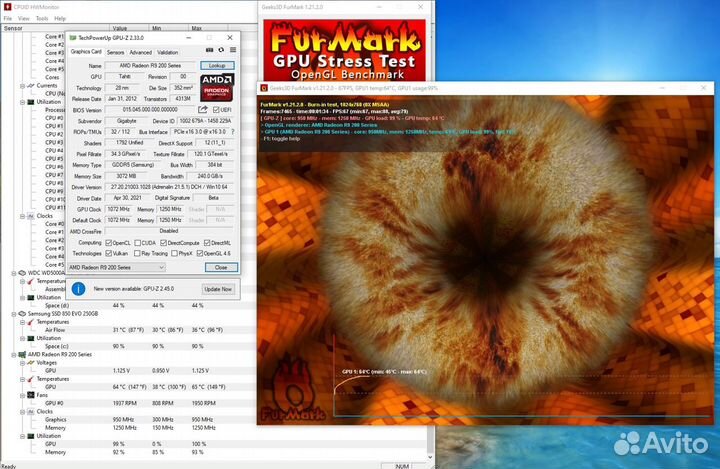Click the AMD Radeon Graphics logo

click(x=217, y=85)
